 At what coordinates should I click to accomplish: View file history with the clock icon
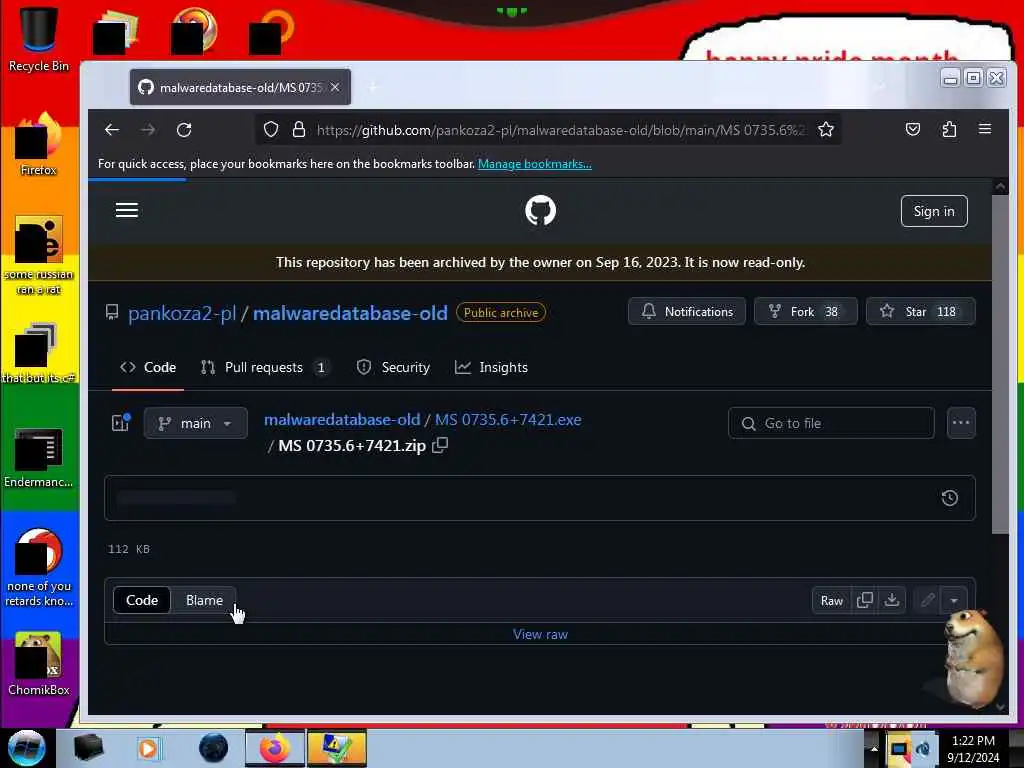pos(950,498)
